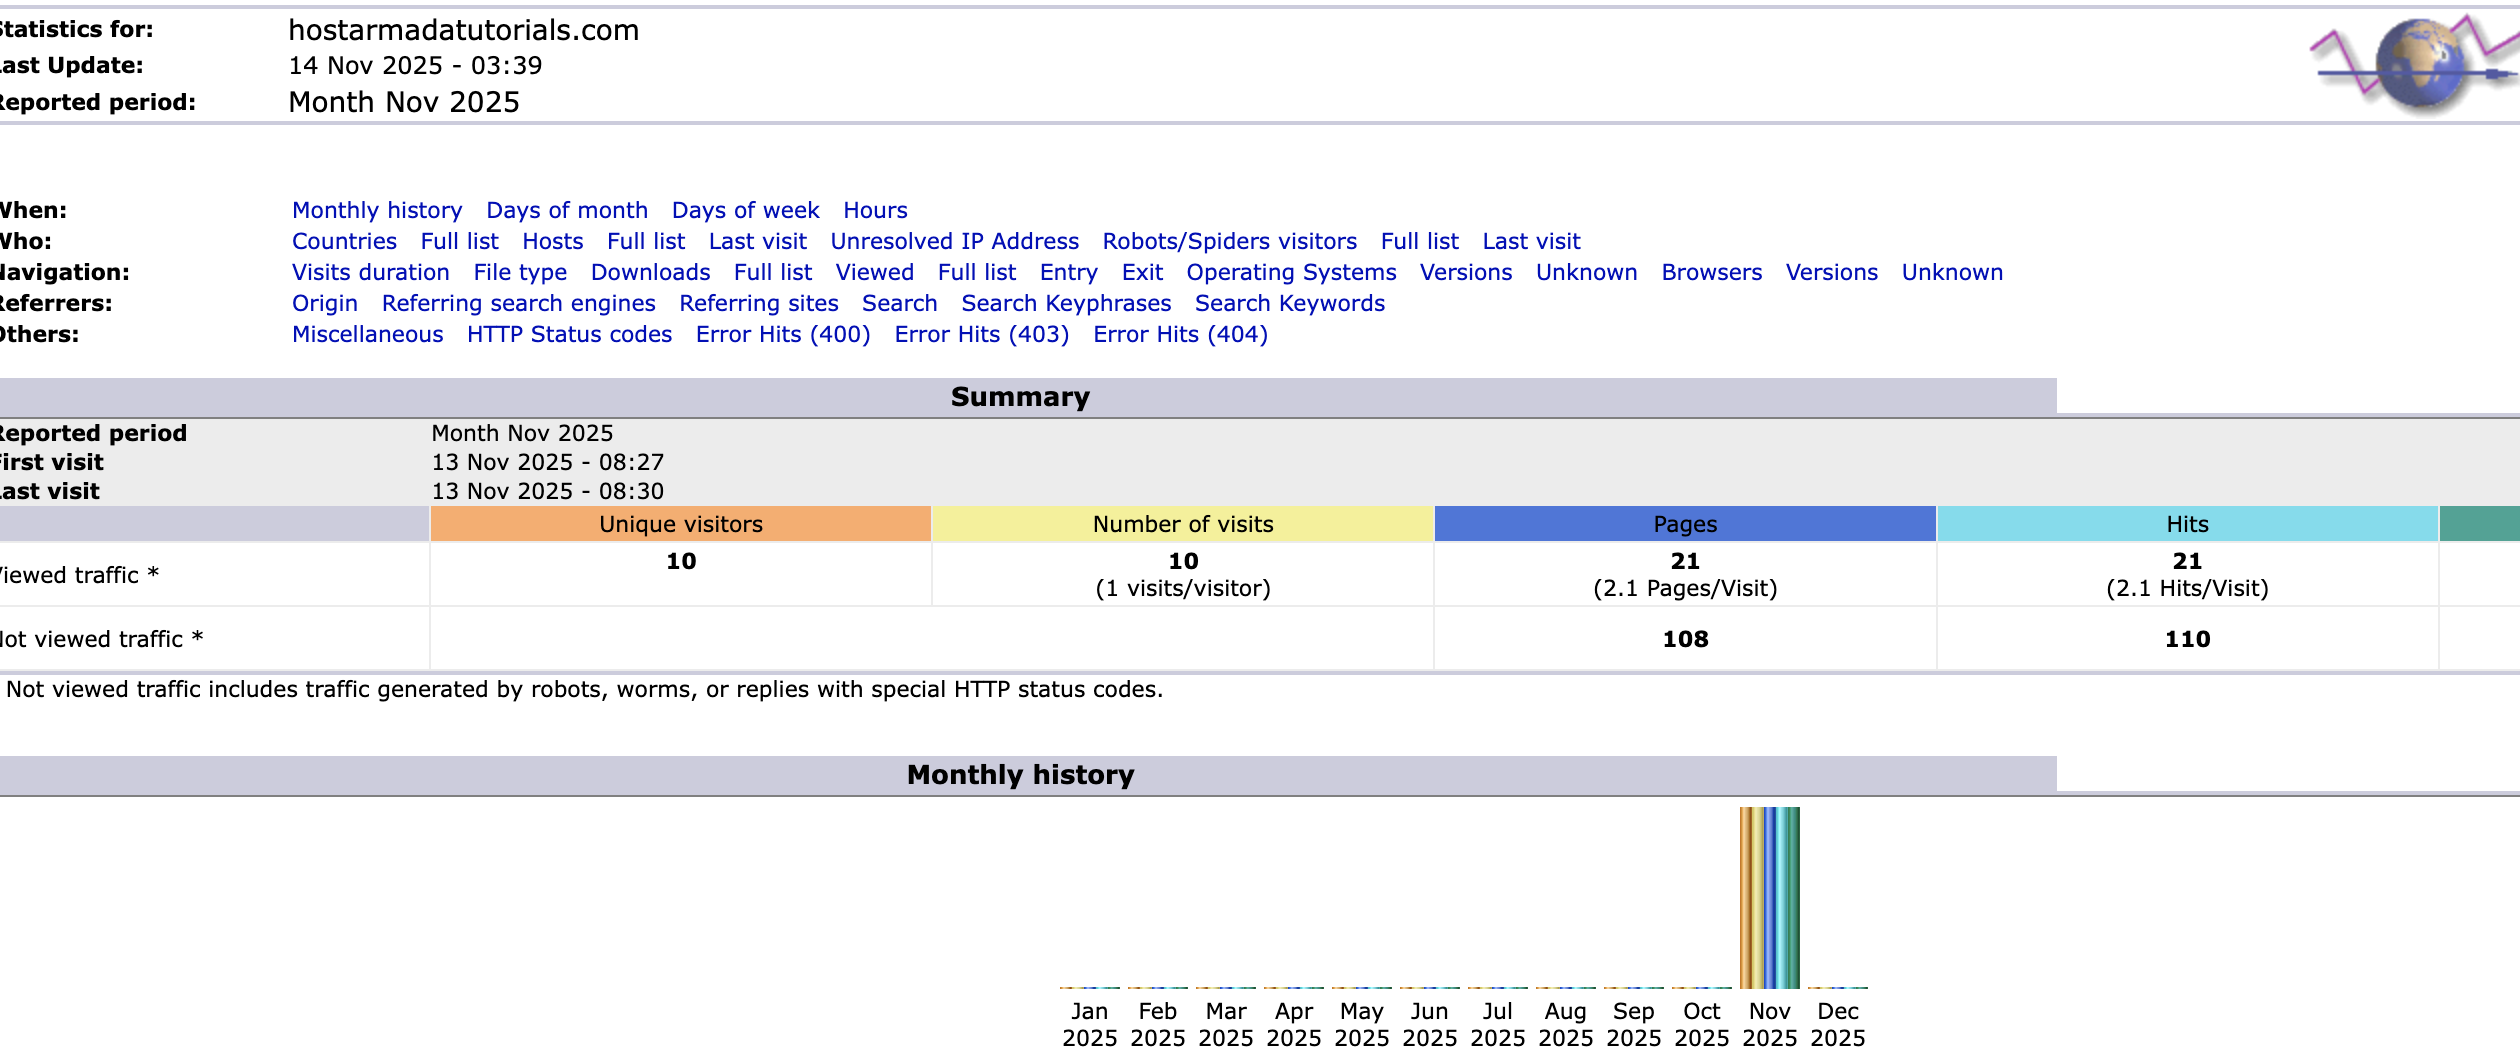Click the Pages column header
This screenshot has height=1048, width=2520.
pos(1685,524)
